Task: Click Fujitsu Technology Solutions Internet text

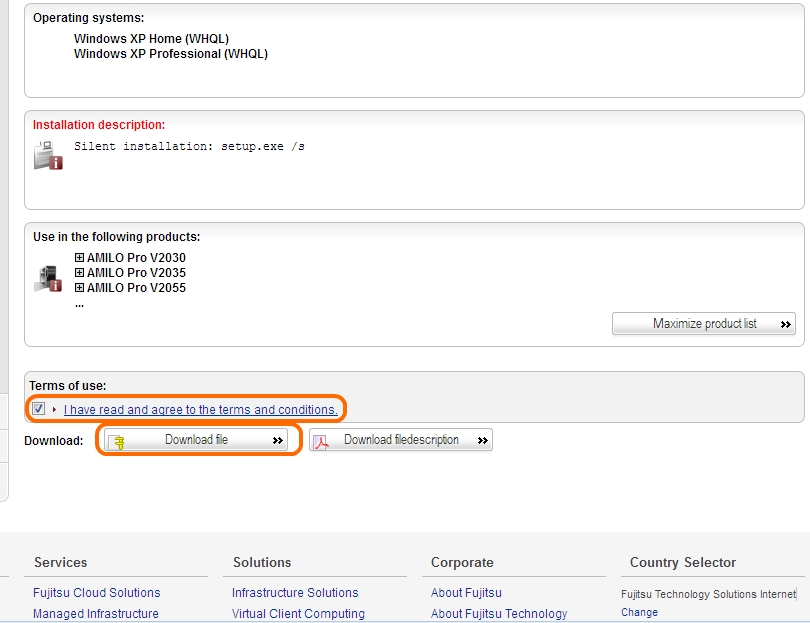Action: coord(708,594)
